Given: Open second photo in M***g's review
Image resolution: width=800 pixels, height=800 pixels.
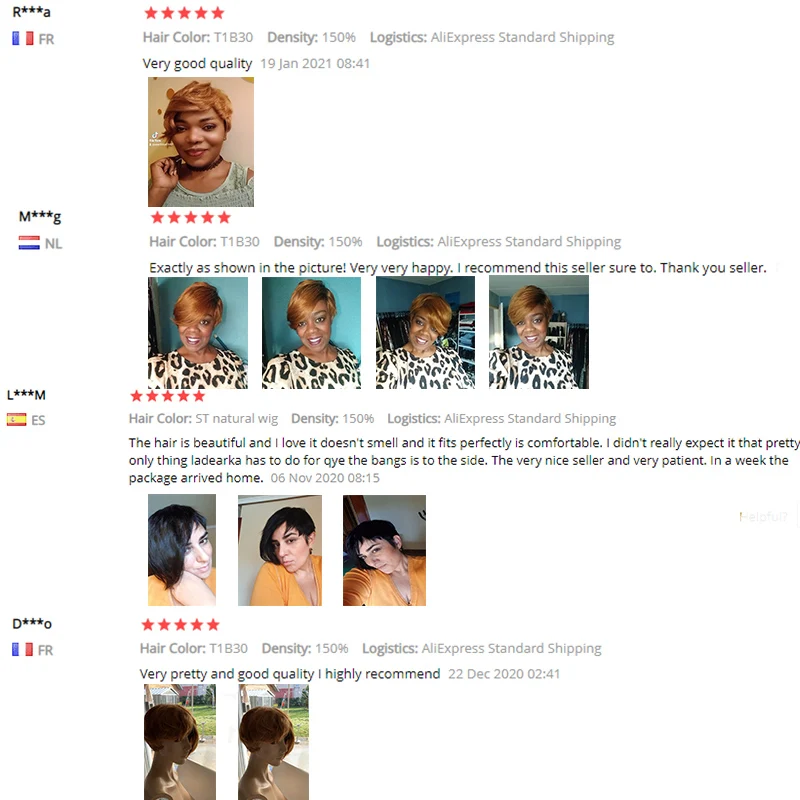Looking at the screenshot, I should [x=311, y=333].
